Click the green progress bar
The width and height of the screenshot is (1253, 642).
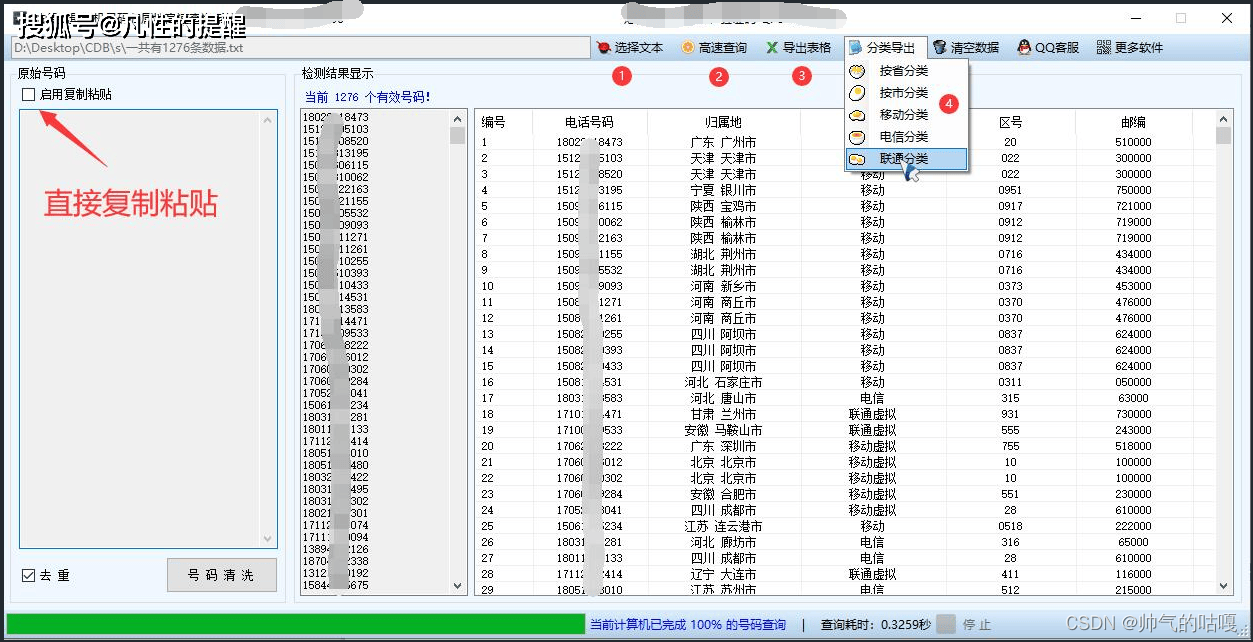(300, 622)
